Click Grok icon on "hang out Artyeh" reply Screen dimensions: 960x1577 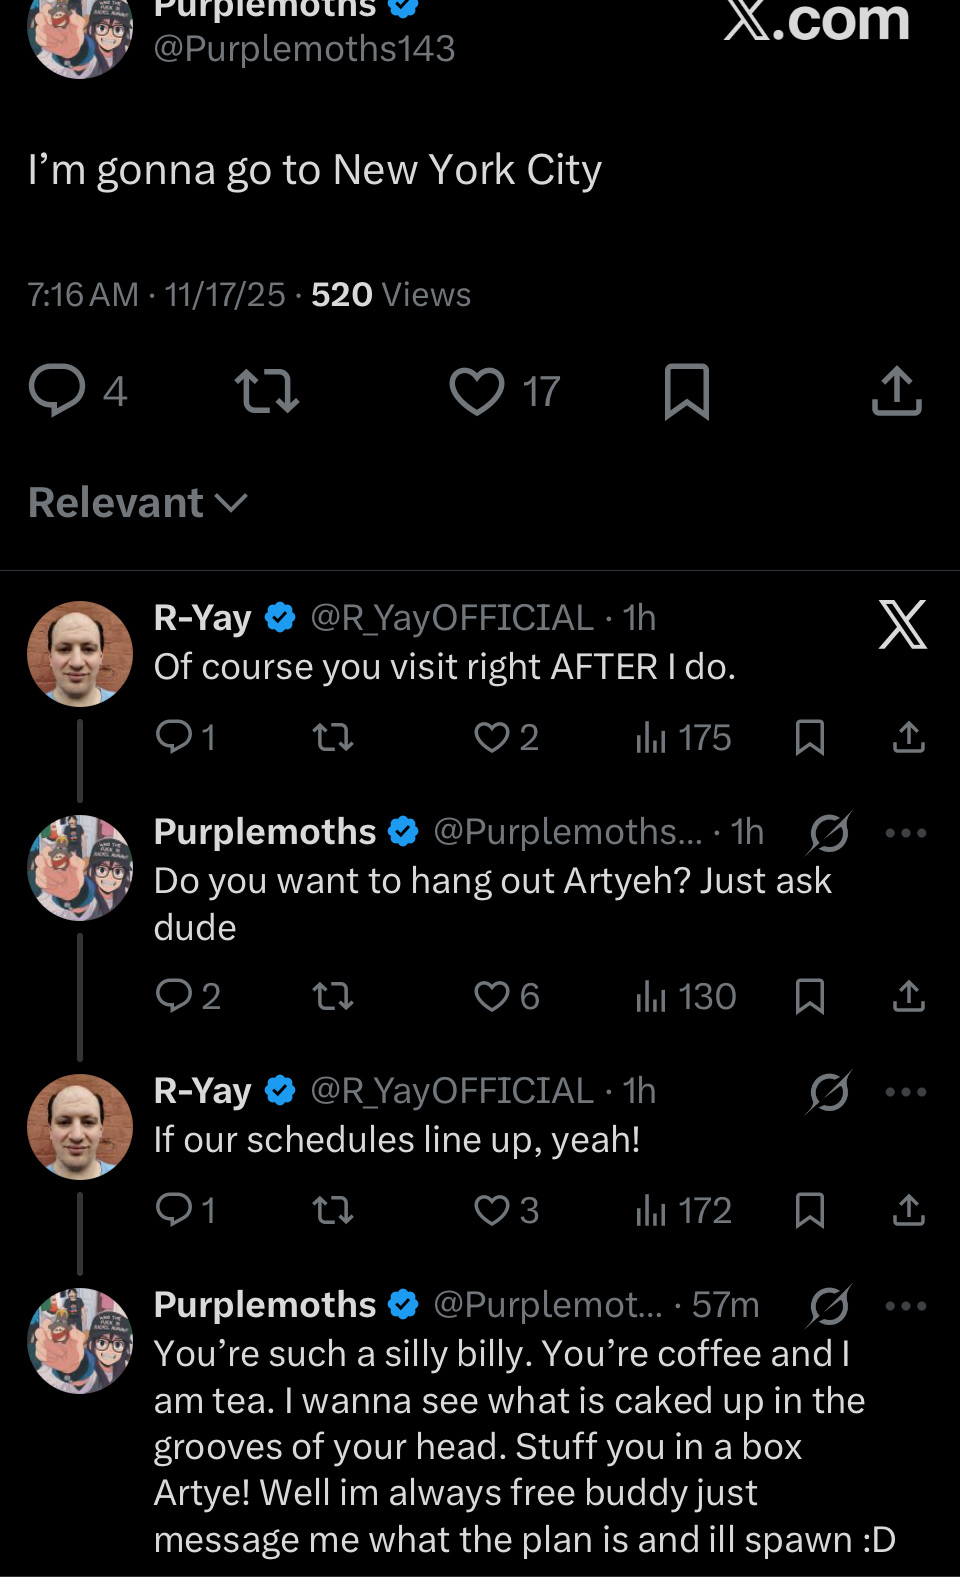[829, 833]
